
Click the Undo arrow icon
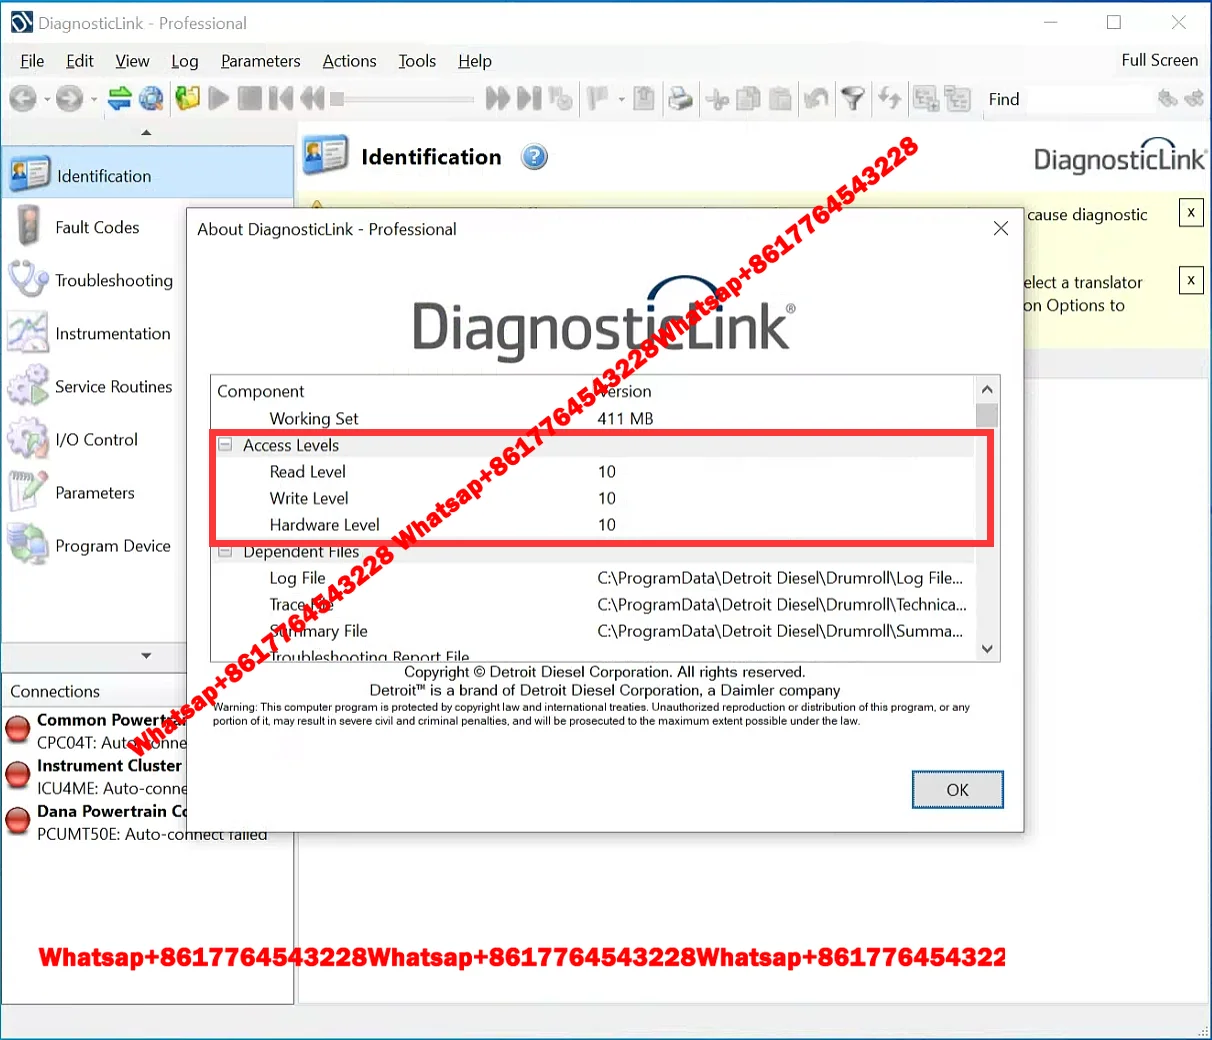(816, 98)
